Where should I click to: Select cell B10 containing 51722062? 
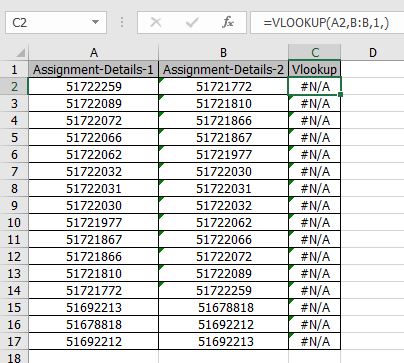223,222
